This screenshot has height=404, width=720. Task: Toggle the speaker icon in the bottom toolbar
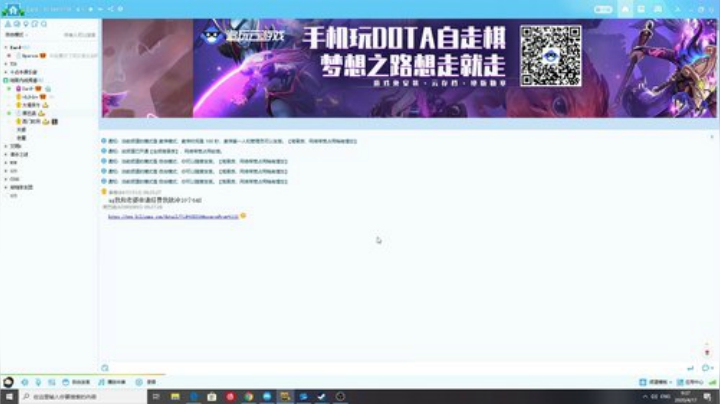click(x=24, y=382)
